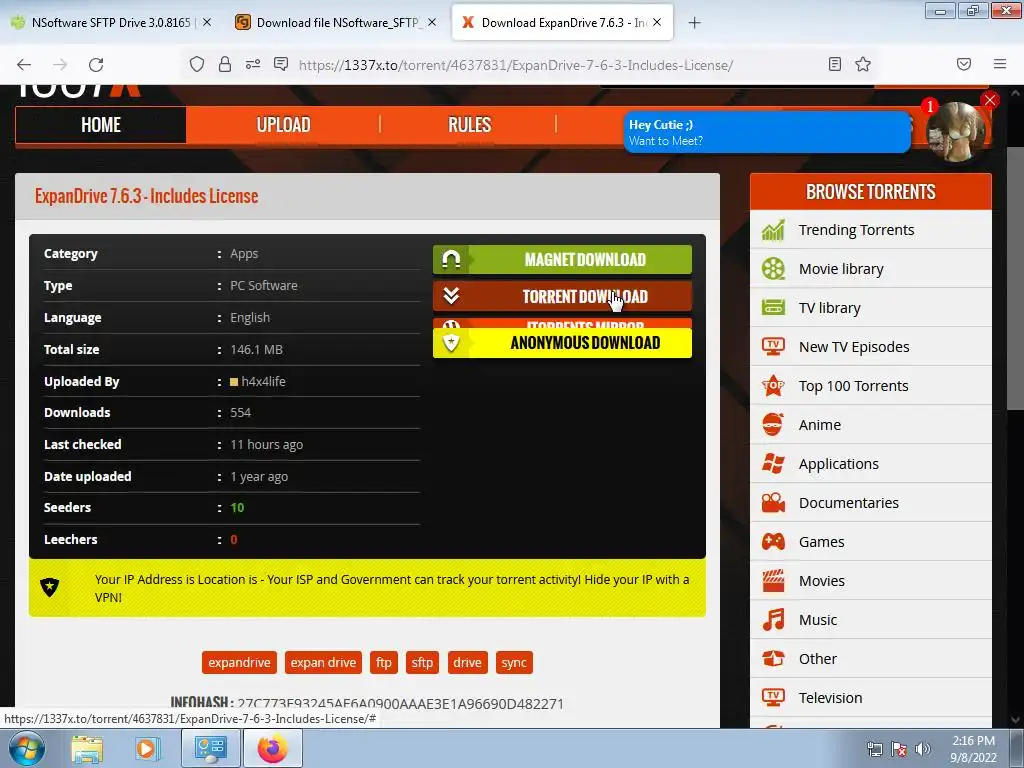The image size is (1024, 768).
Task: Open UPLOAD in site navigation
Action: [x=283, y=125]
